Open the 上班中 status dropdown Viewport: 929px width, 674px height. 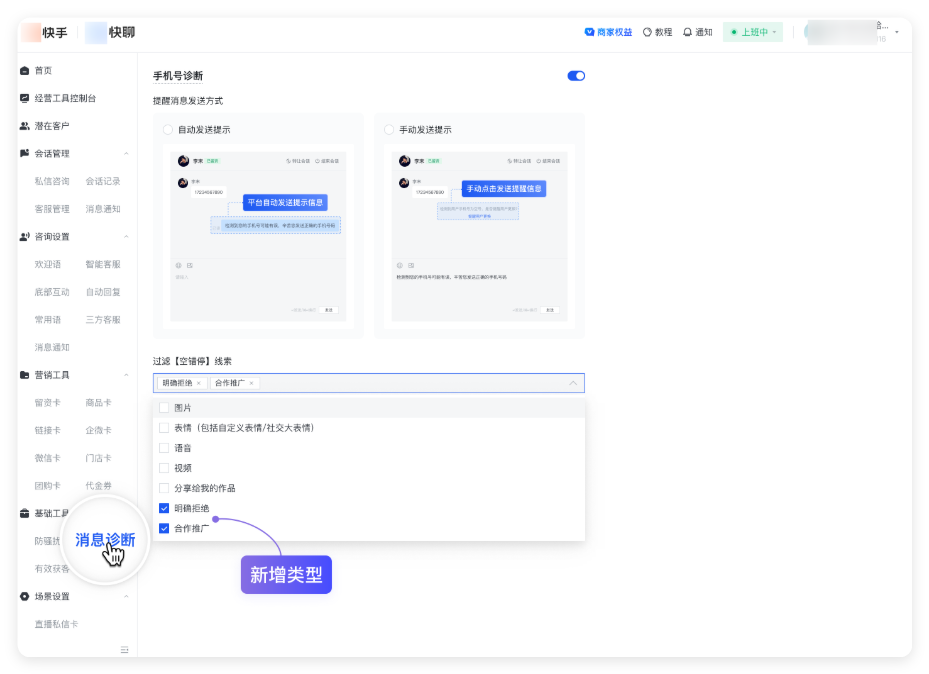(x=753, y=31)
